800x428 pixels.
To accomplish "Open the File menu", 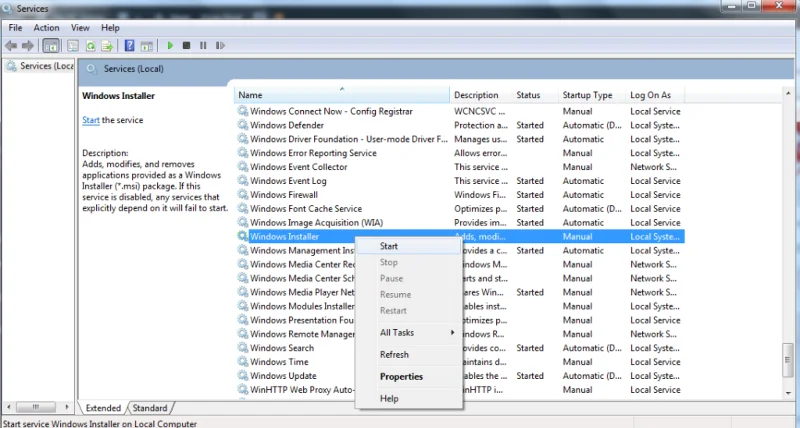I will (x=15, y=28).
